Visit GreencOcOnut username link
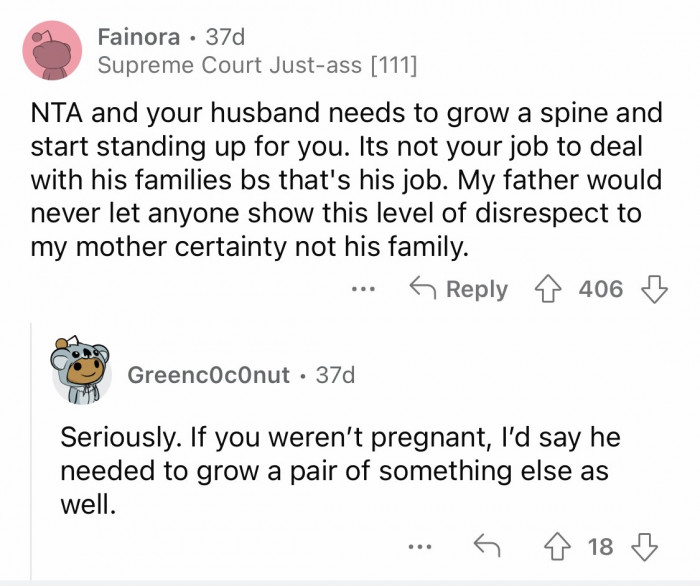This screenshot has width=700, height=586. click(209, 375)
